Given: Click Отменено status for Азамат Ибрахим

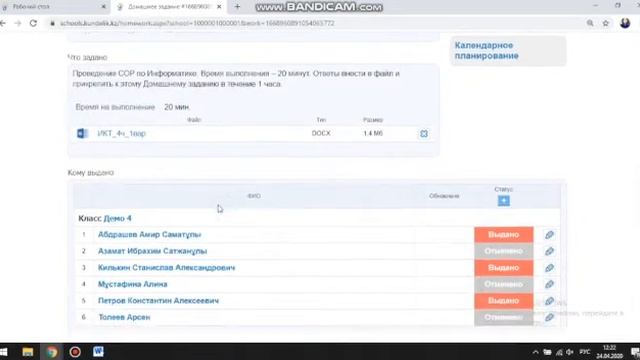Looking at the screenshot, I should [x=504, y=251].
